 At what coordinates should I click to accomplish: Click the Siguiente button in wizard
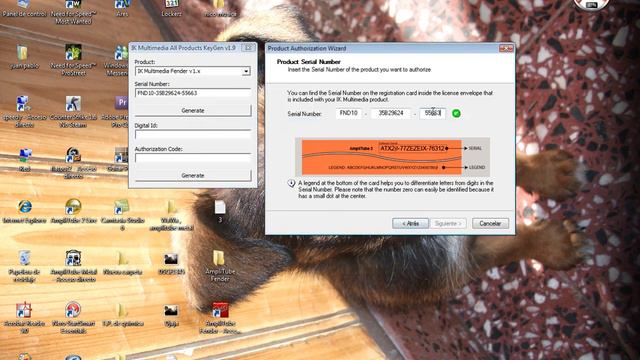(x=448, y=223)
